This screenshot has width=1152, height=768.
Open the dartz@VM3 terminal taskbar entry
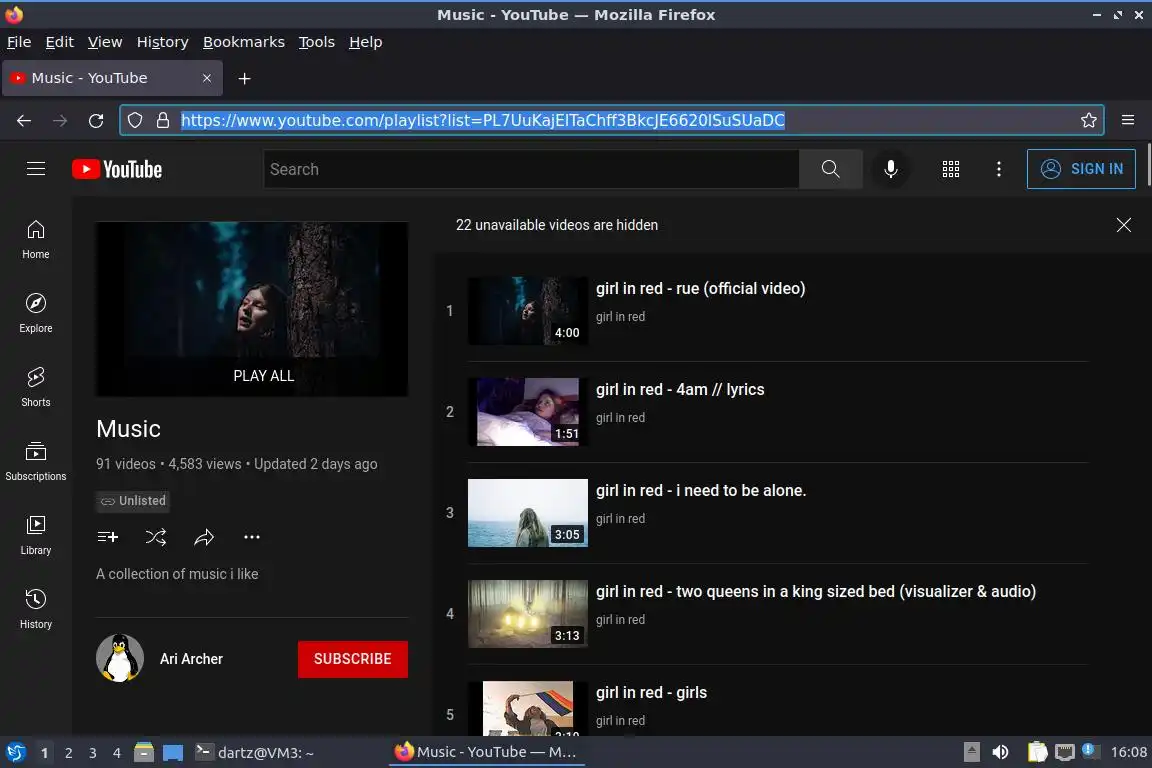[x=254, y=753]
